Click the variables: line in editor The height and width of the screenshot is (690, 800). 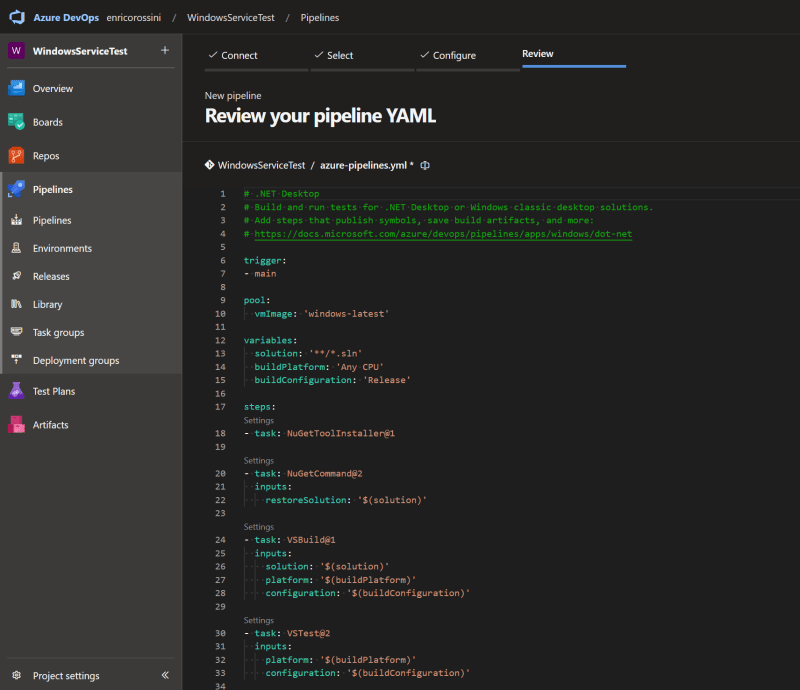270,340
